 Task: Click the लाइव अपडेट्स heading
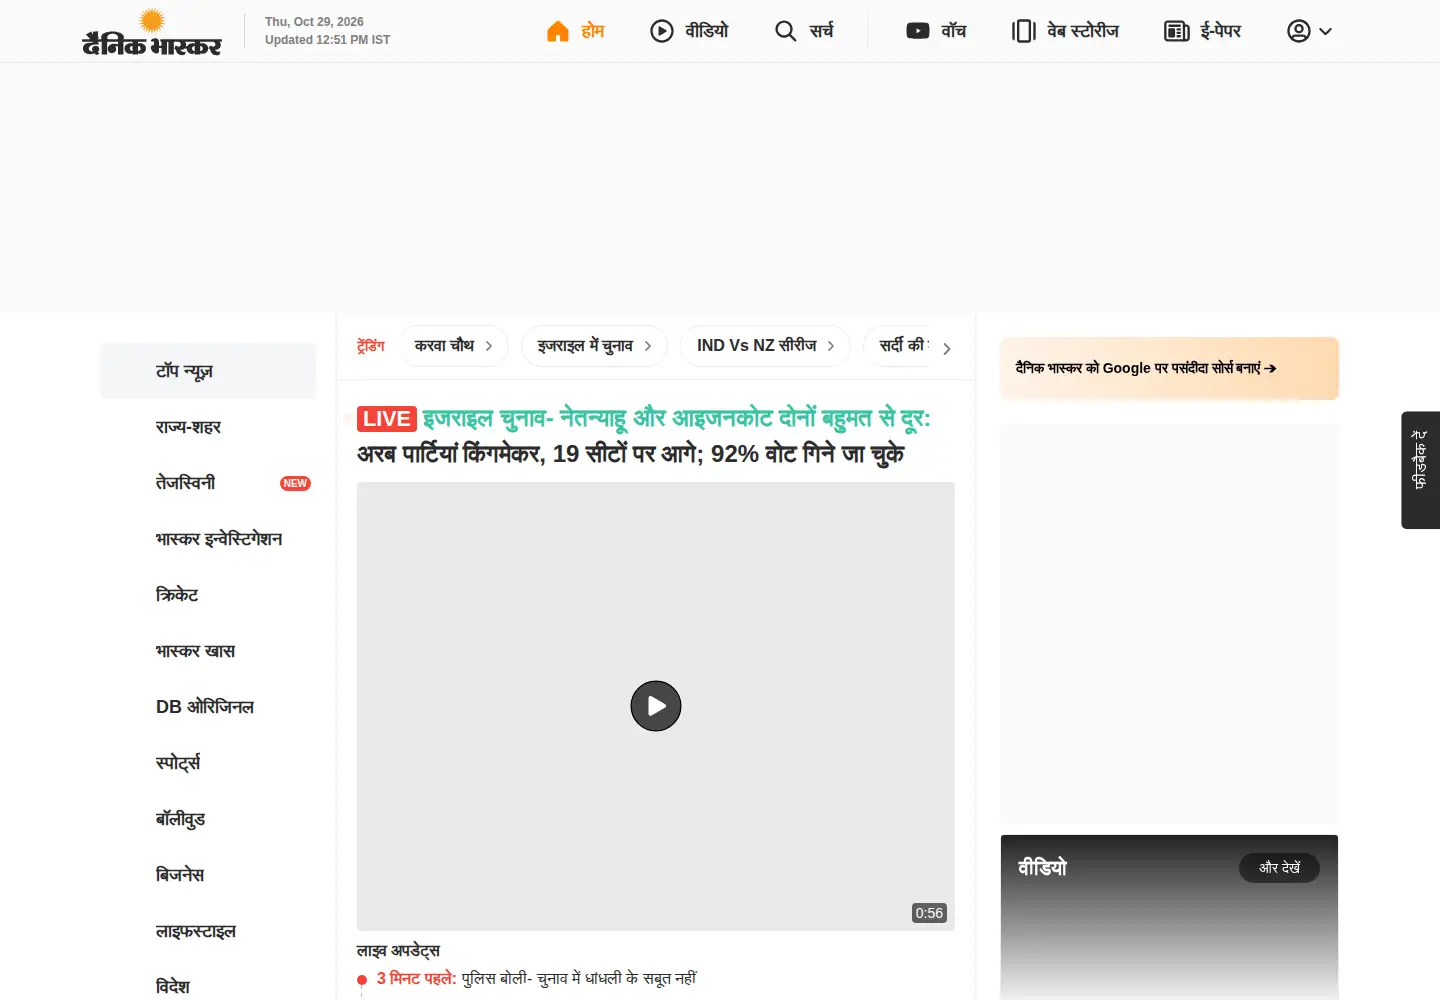pyautogui.click(x=398, y=950)
